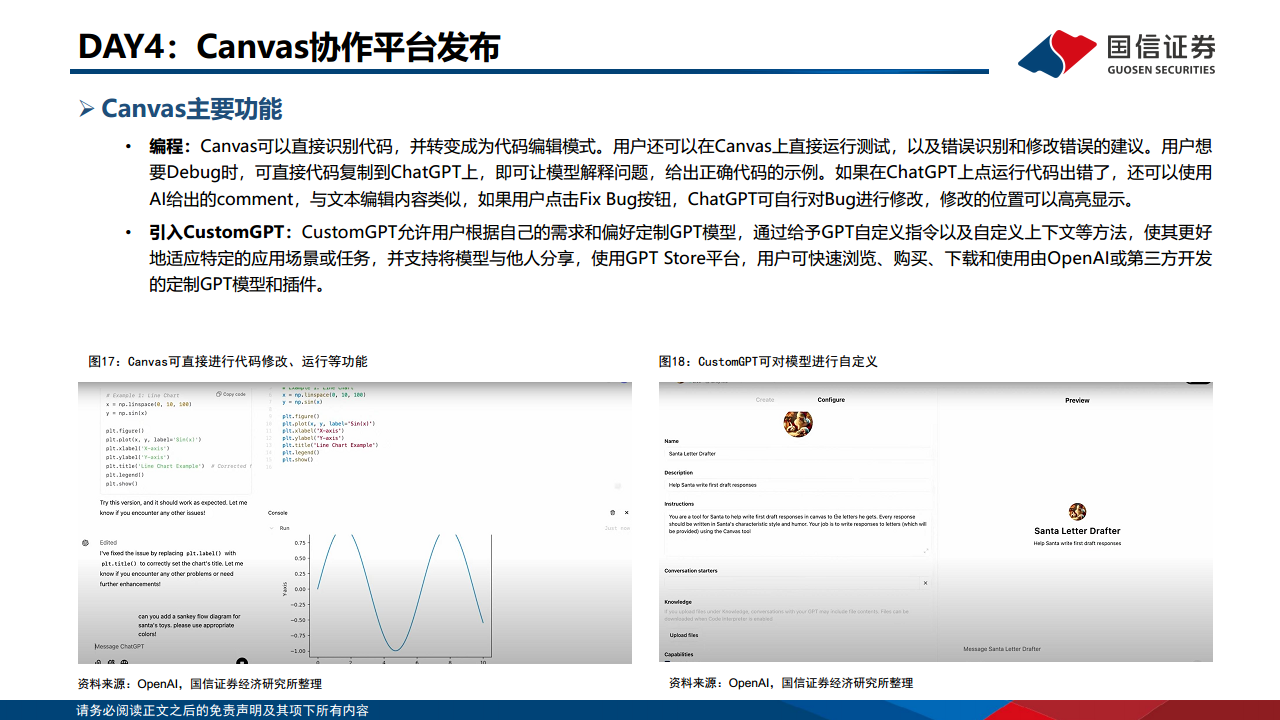Image resolution: width=1280 pixels, height=720 pixels.
Task: Click the Santa Letter Drafter title in Preview
Action: 1077,531
